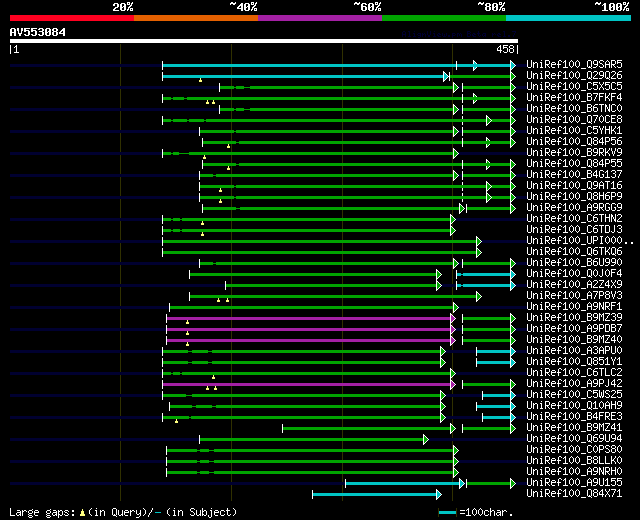Viewport: 640px width, 520px height.
Task: Select hit UniRef100_Q851Y1
Action: pos(574,362)
